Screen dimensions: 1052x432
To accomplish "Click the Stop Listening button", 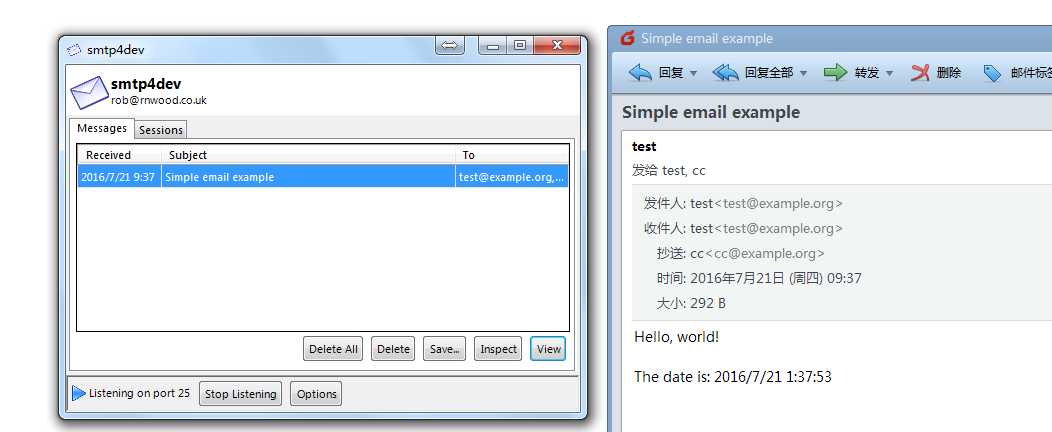I will pyautogui.click(x=241, y=394).
